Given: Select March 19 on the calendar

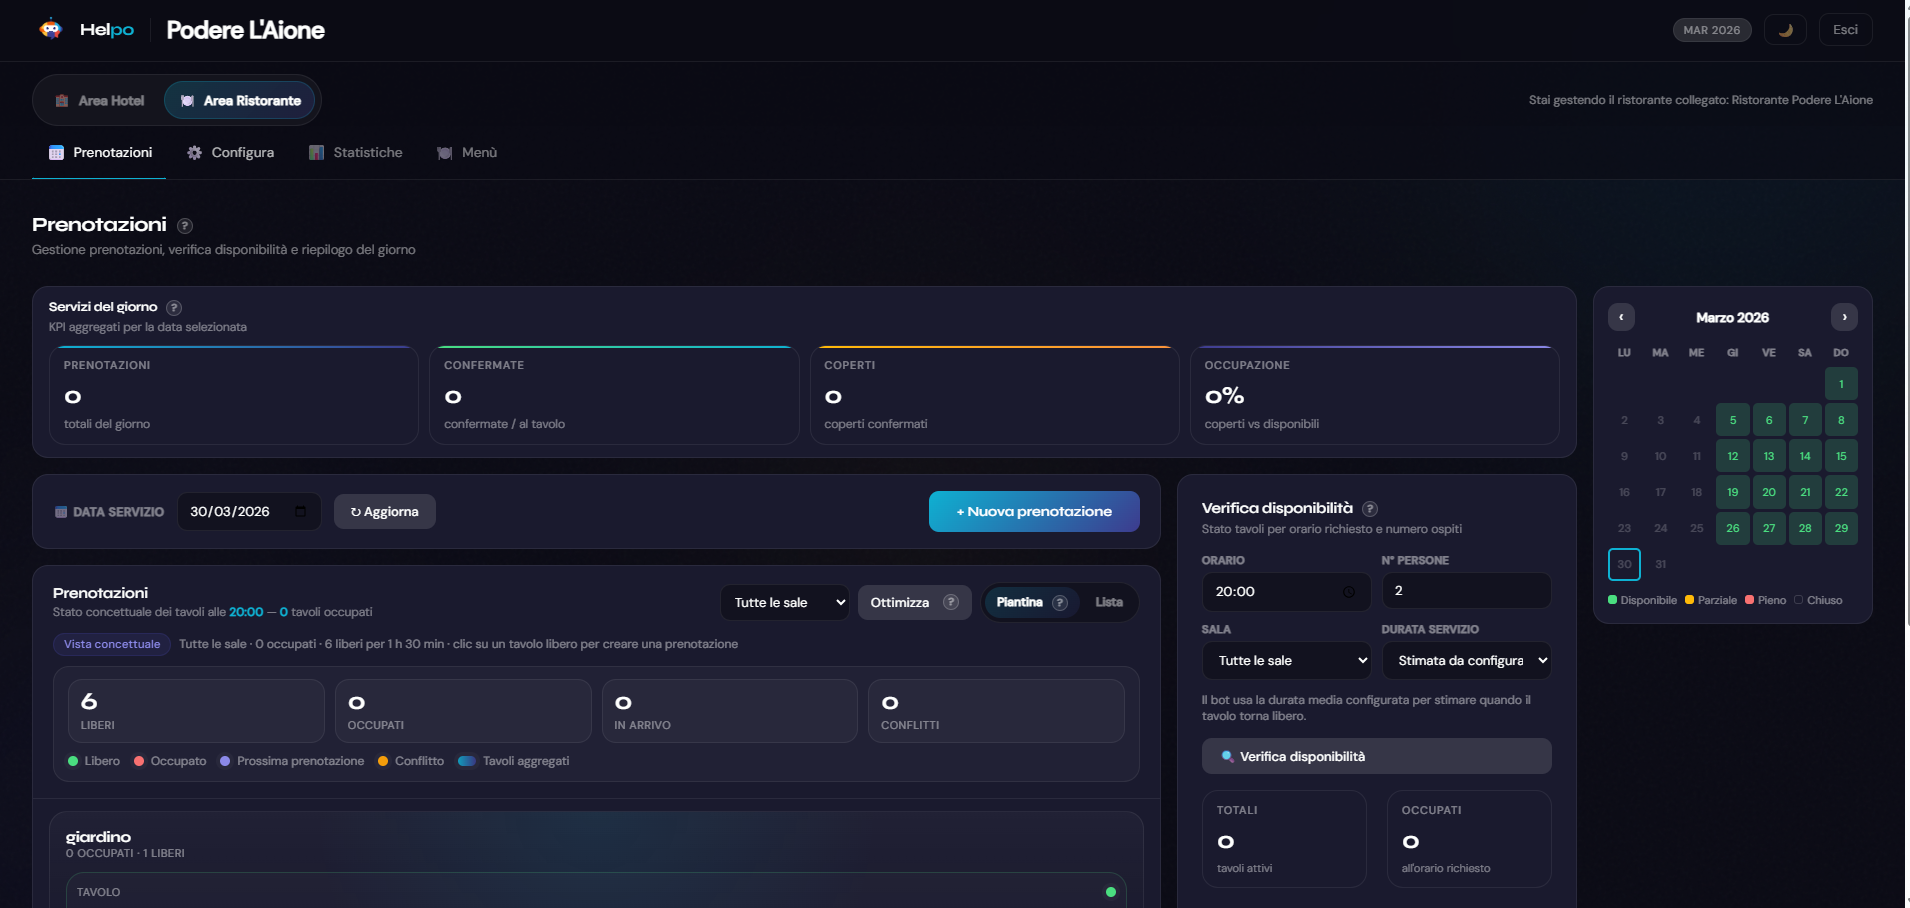Looking at the screenshot, I should tap(1732, 492).
